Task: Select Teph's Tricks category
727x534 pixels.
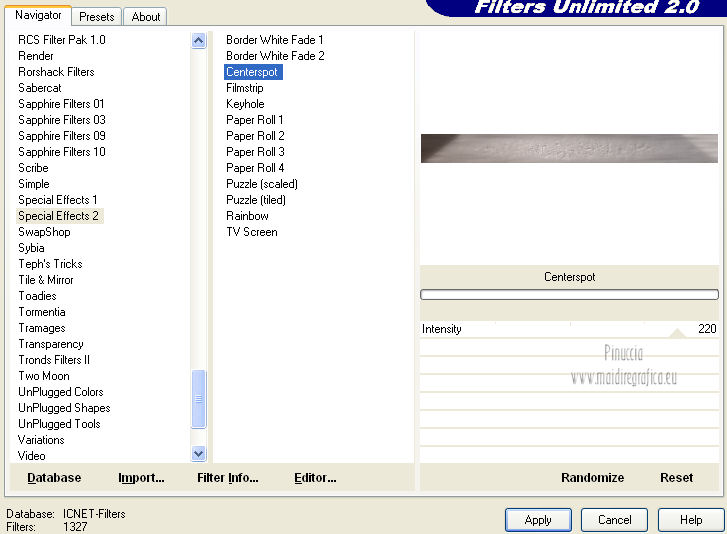Action: coord(50,264)
